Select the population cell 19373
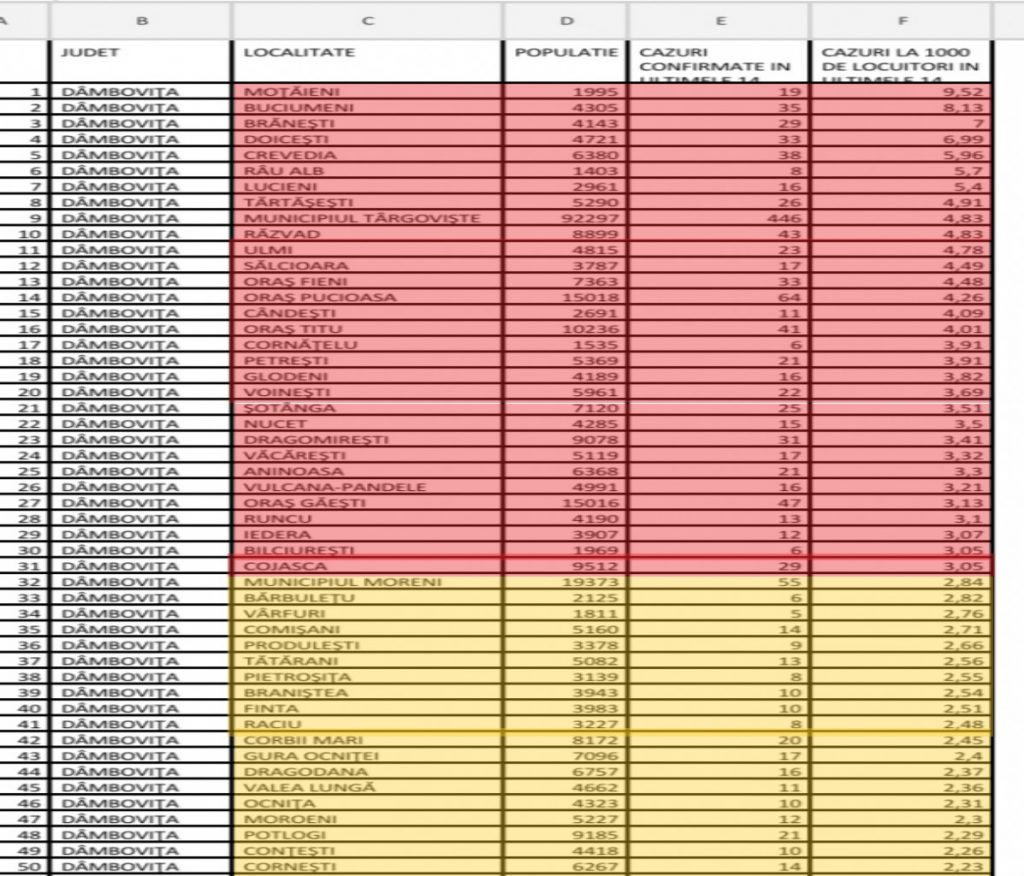This screenshot has height=876, width=1024. pyautogui.click(x=566, y=582)
